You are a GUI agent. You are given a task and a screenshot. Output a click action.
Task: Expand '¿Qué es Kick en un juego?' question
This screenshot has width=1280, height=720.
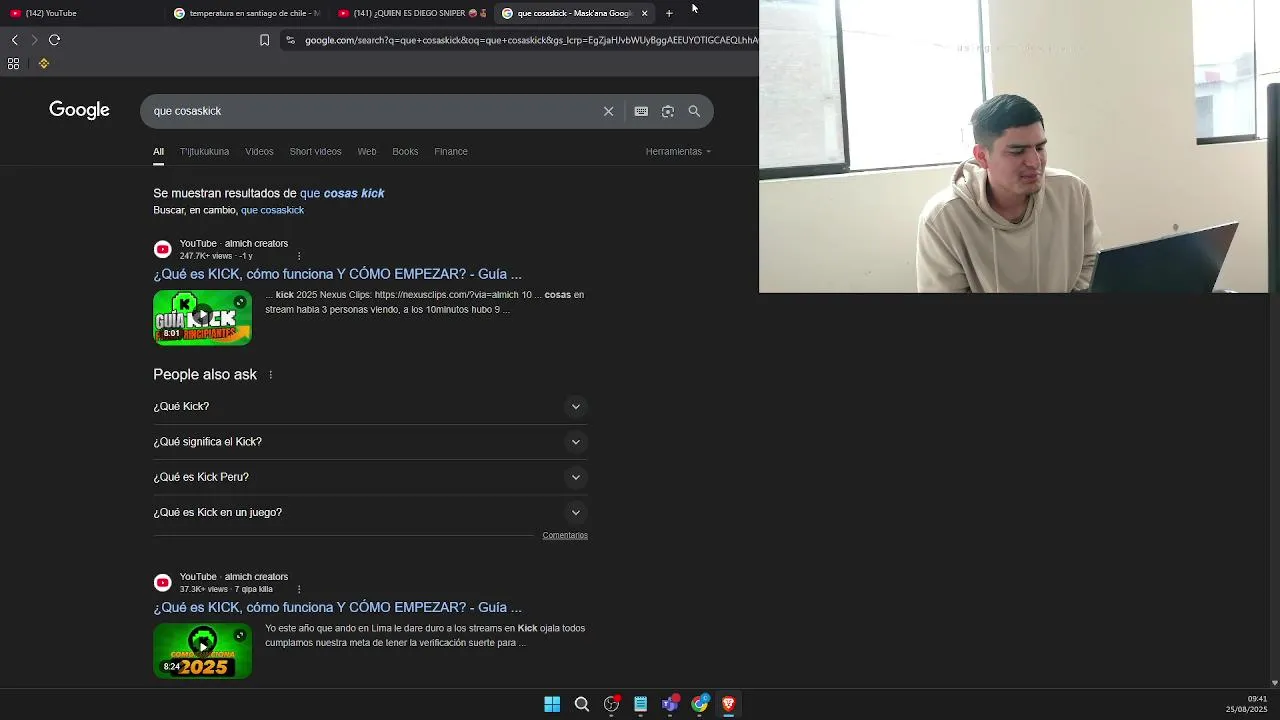(x=370, y=512)
